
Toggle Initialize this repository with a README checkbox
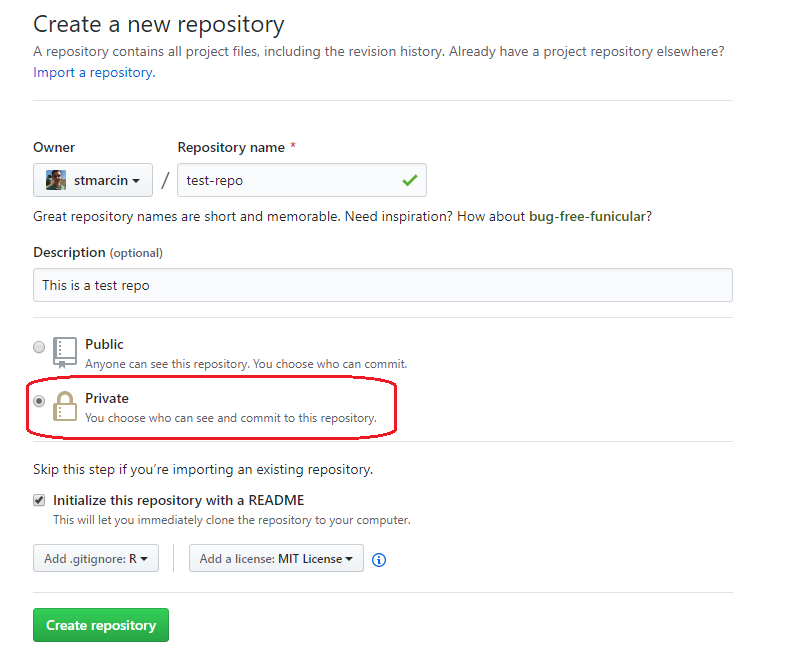point(39,500)
